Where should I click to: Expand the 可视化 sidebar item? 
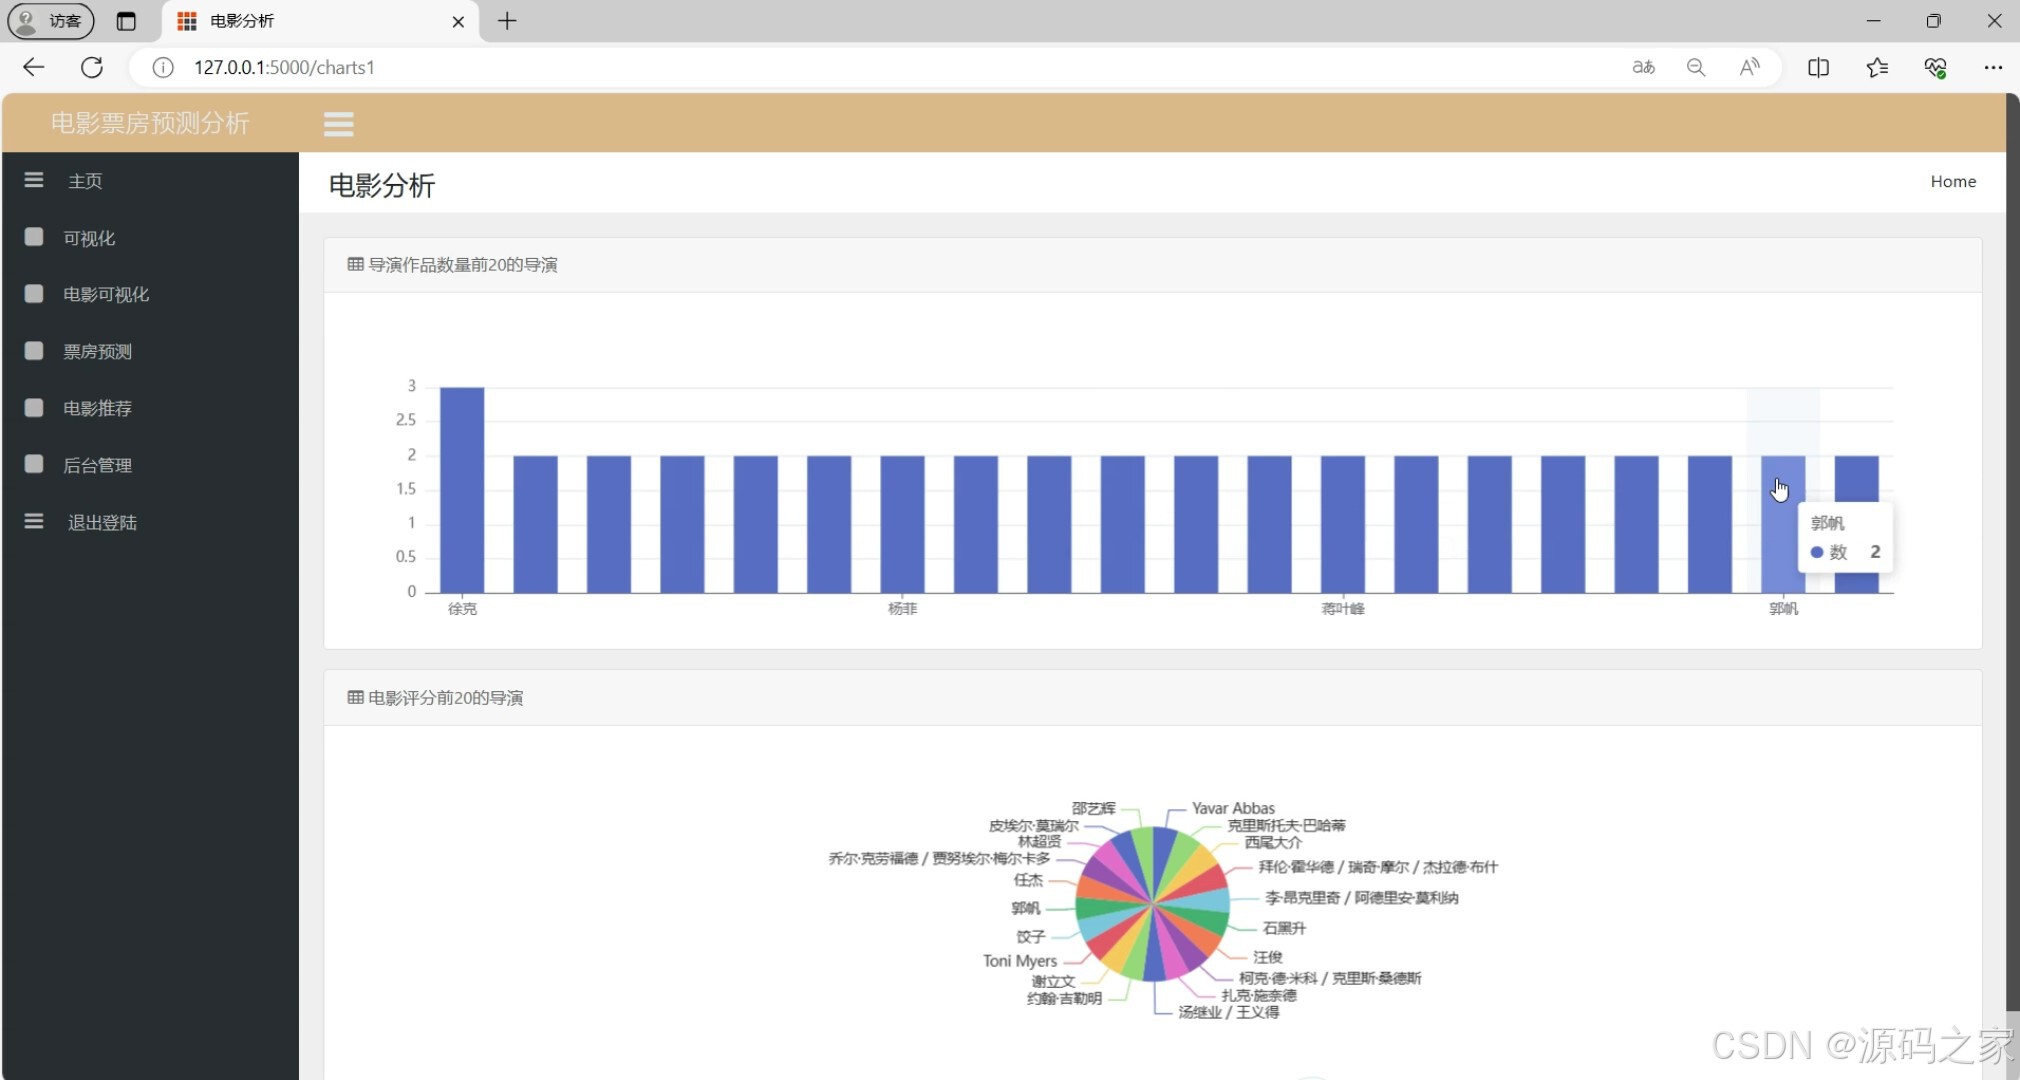(89, 238)
